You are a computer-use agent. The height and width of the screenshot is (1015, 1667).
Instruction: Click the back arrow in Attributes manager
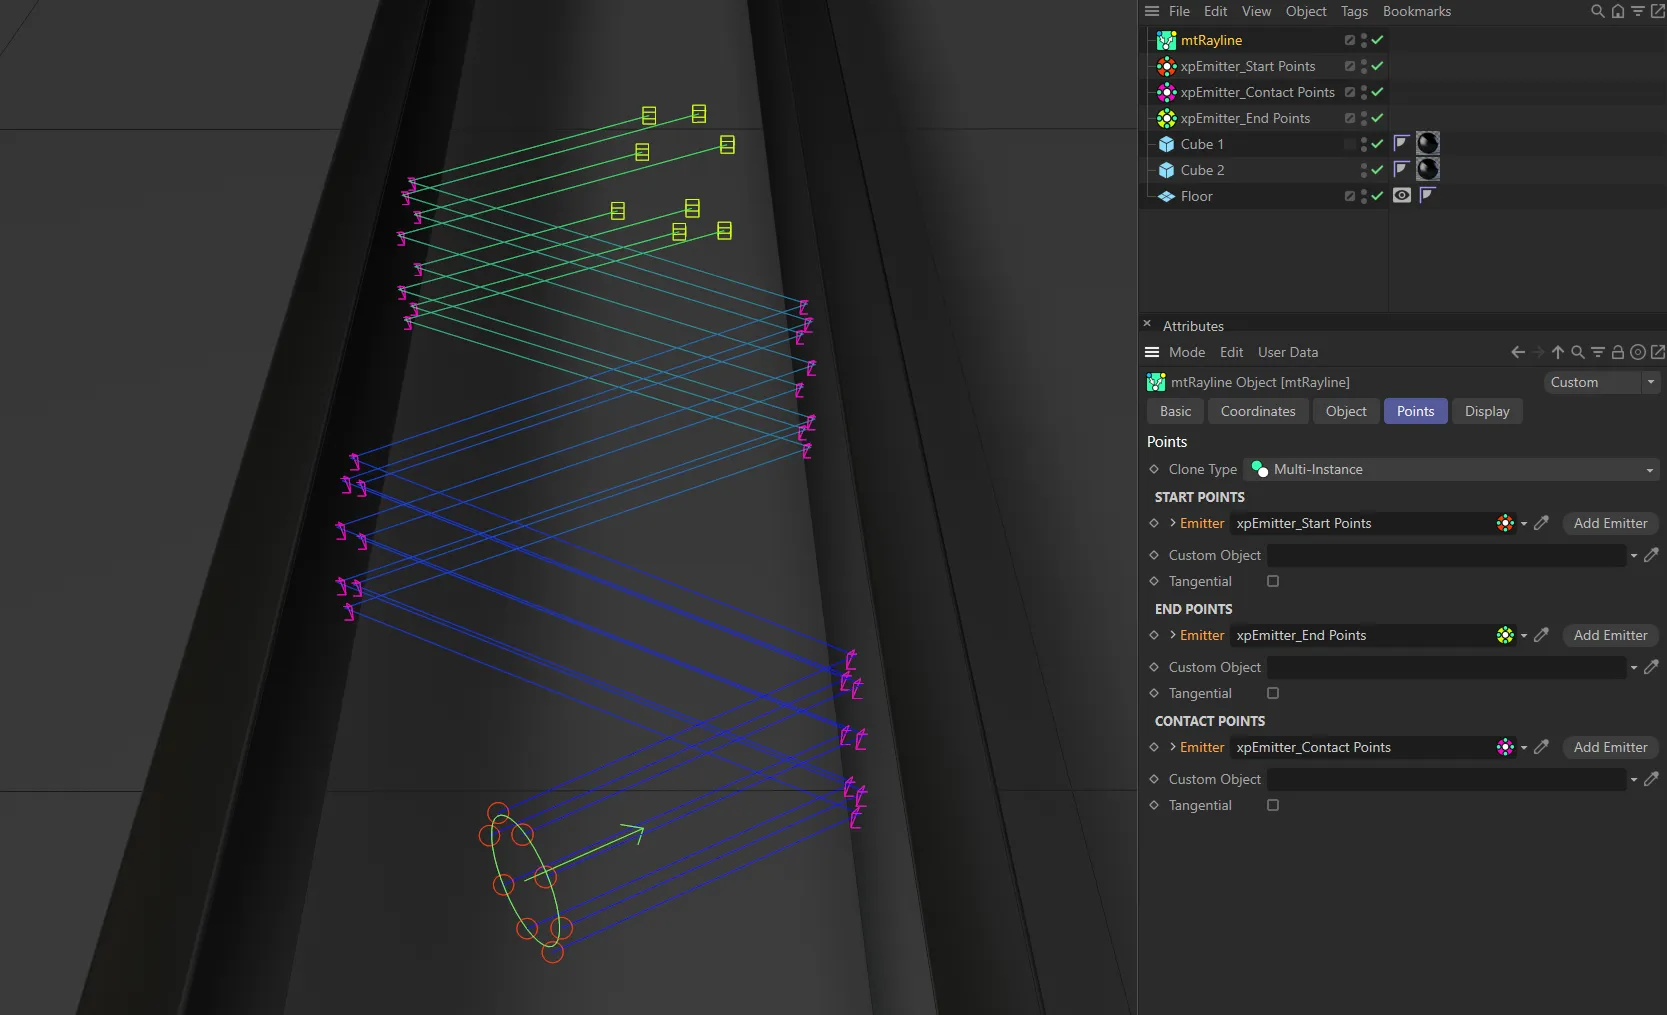(1517, 352)
